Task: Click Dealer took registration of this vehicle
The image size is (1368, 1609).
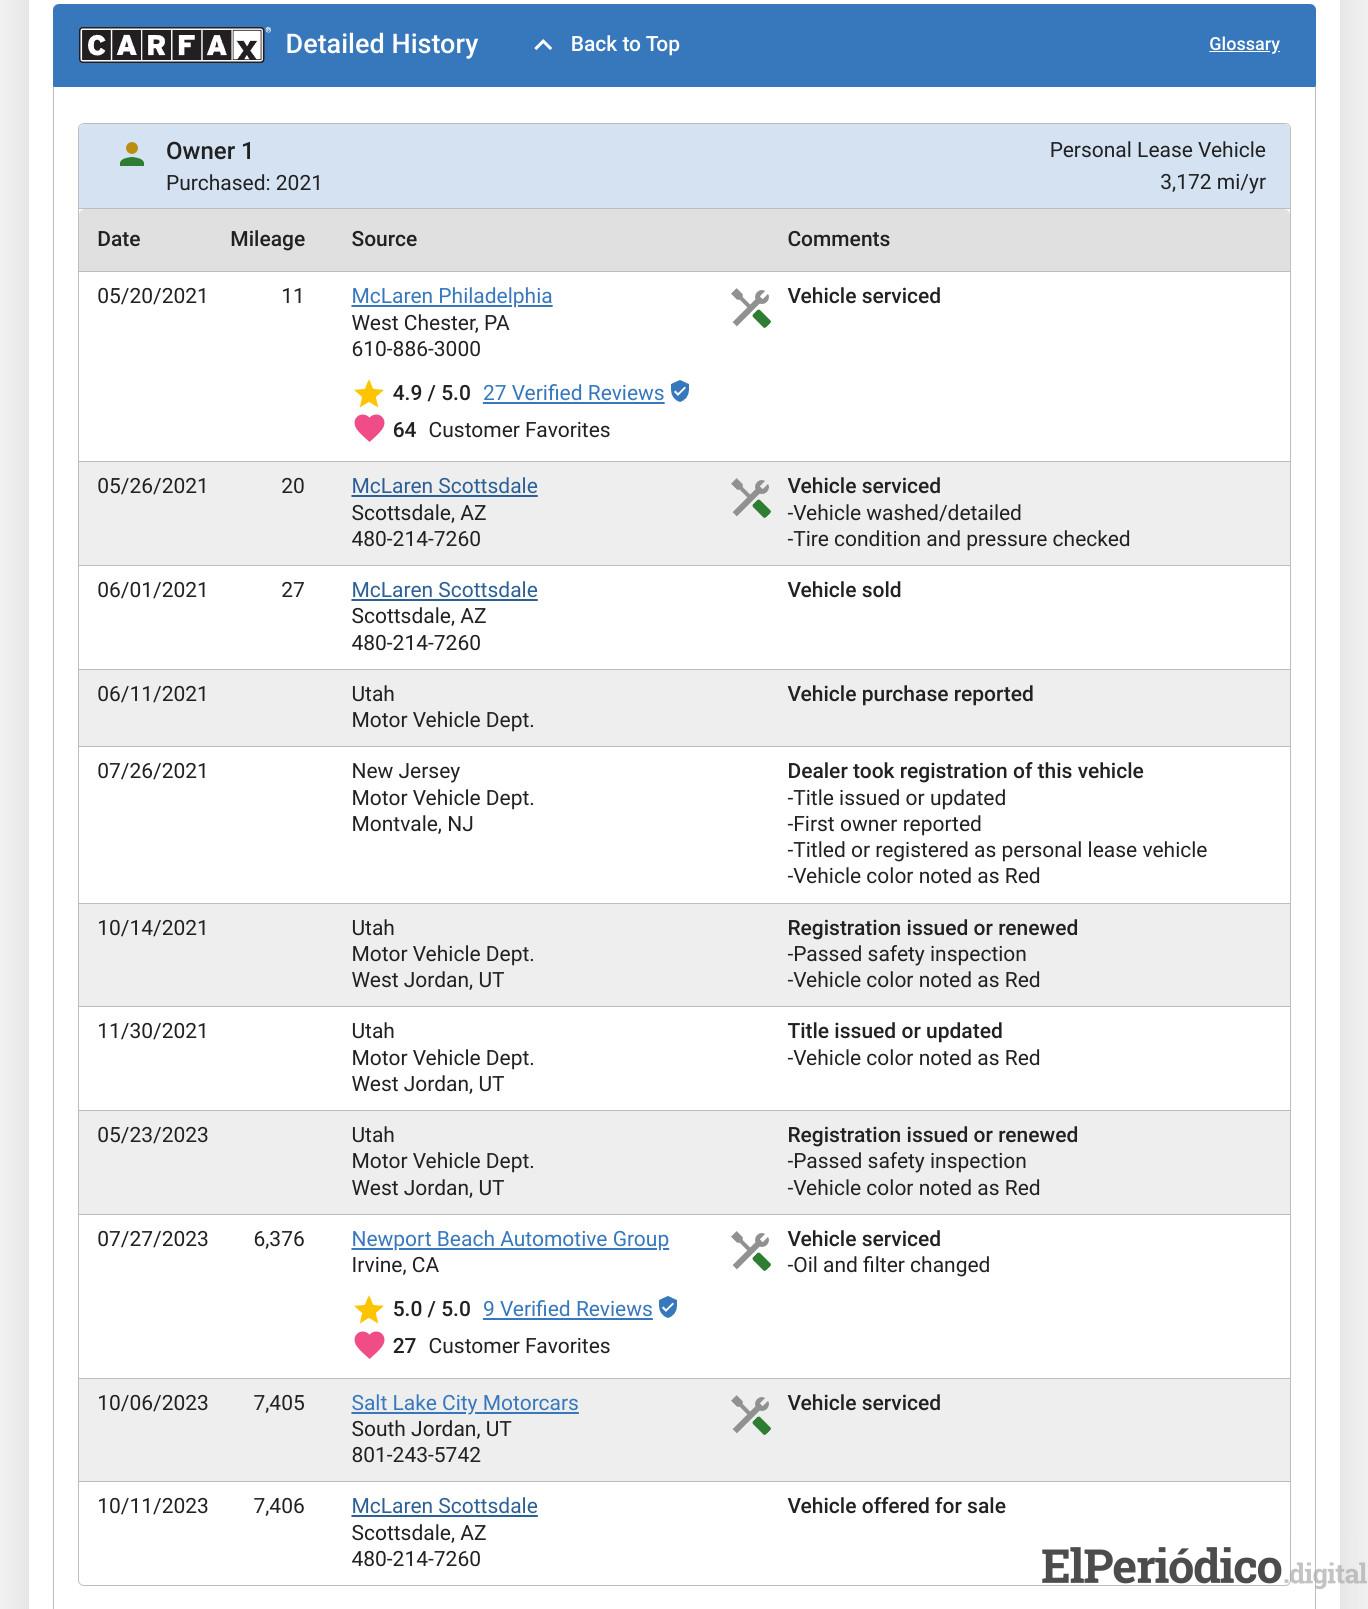Action: (x=965, y=771)
